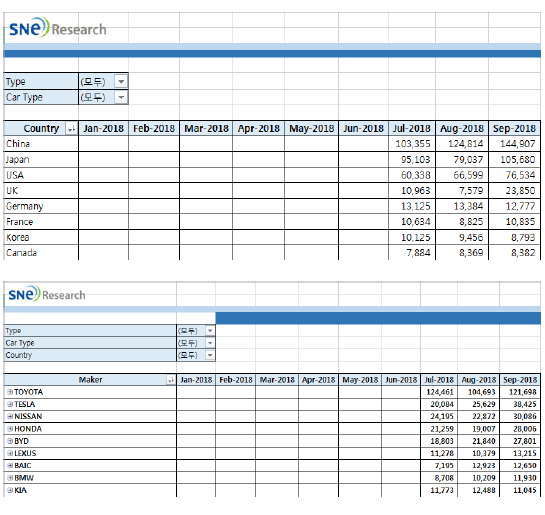This screenshot has height=515, width=545.
Task: Open the Car Type filter dropdown in upper table
Action: (x=121, y=97)
